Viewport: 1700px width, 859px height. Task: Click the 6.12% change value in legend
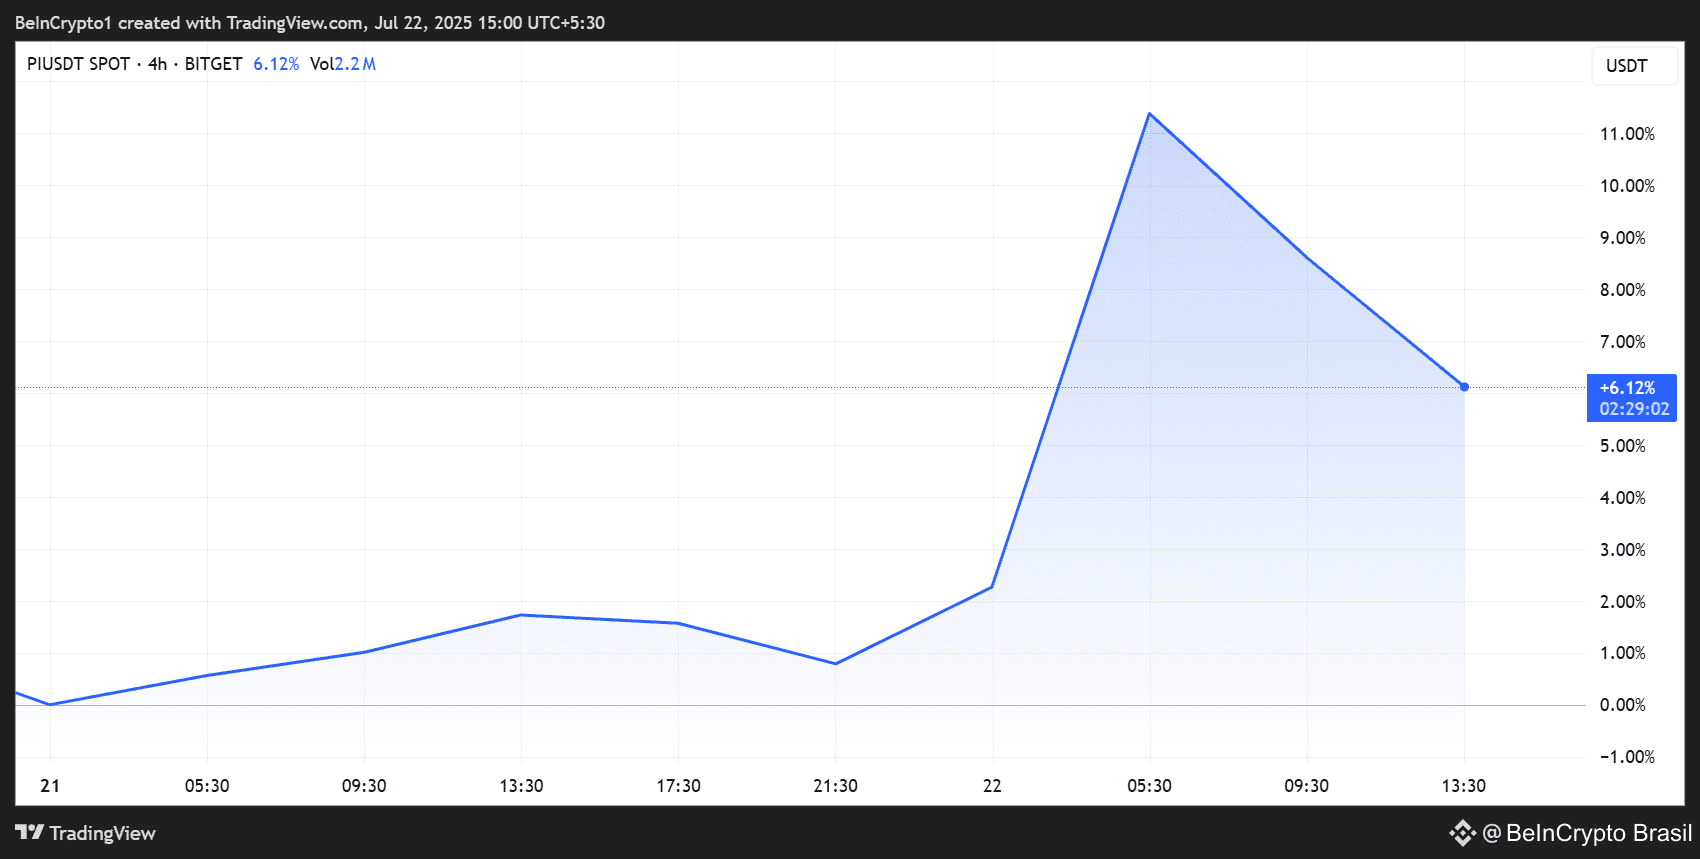coord(276,64)
